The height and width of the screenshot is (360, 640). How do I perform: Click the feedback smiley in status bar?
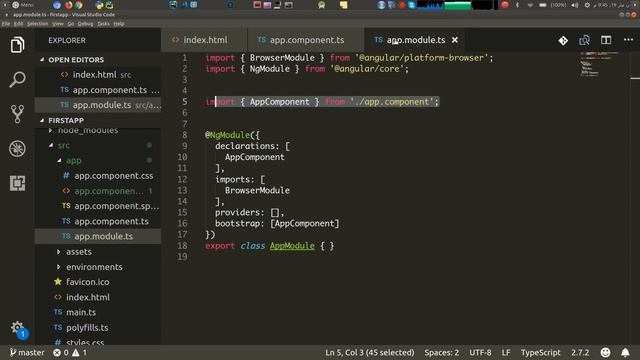[605, 352]
